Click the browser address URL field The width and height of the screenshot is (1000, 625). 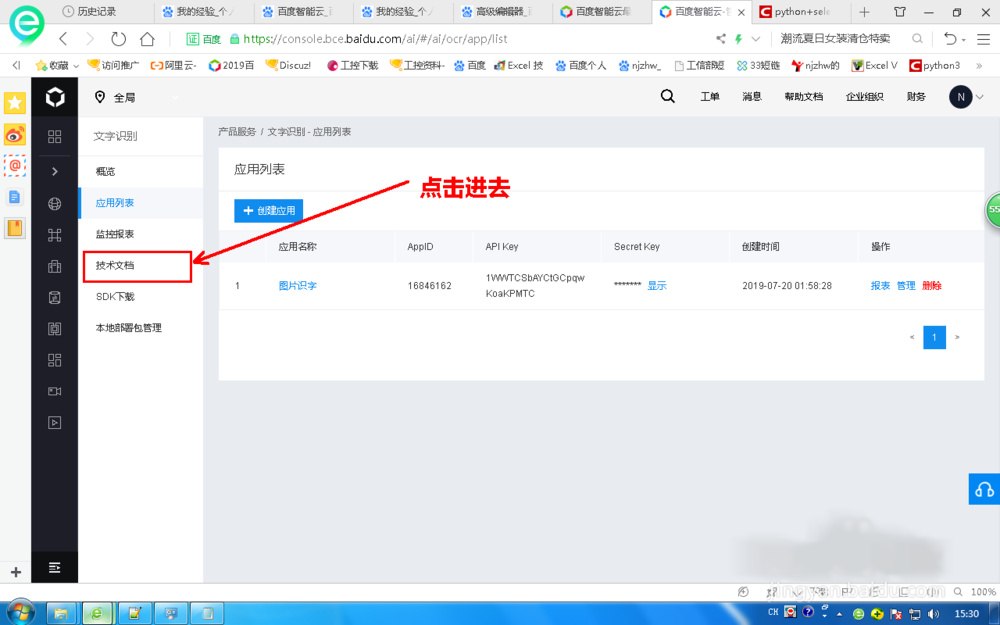[x=375, y=39]
